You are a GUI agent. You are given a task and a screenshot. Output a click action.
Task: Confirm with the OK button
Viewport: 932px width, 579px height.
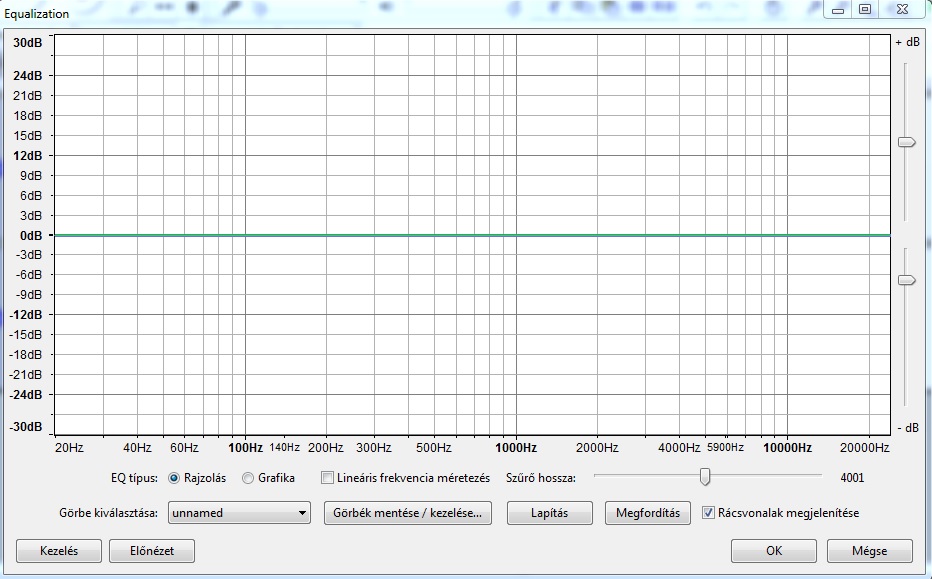click(x=773, y=551)
